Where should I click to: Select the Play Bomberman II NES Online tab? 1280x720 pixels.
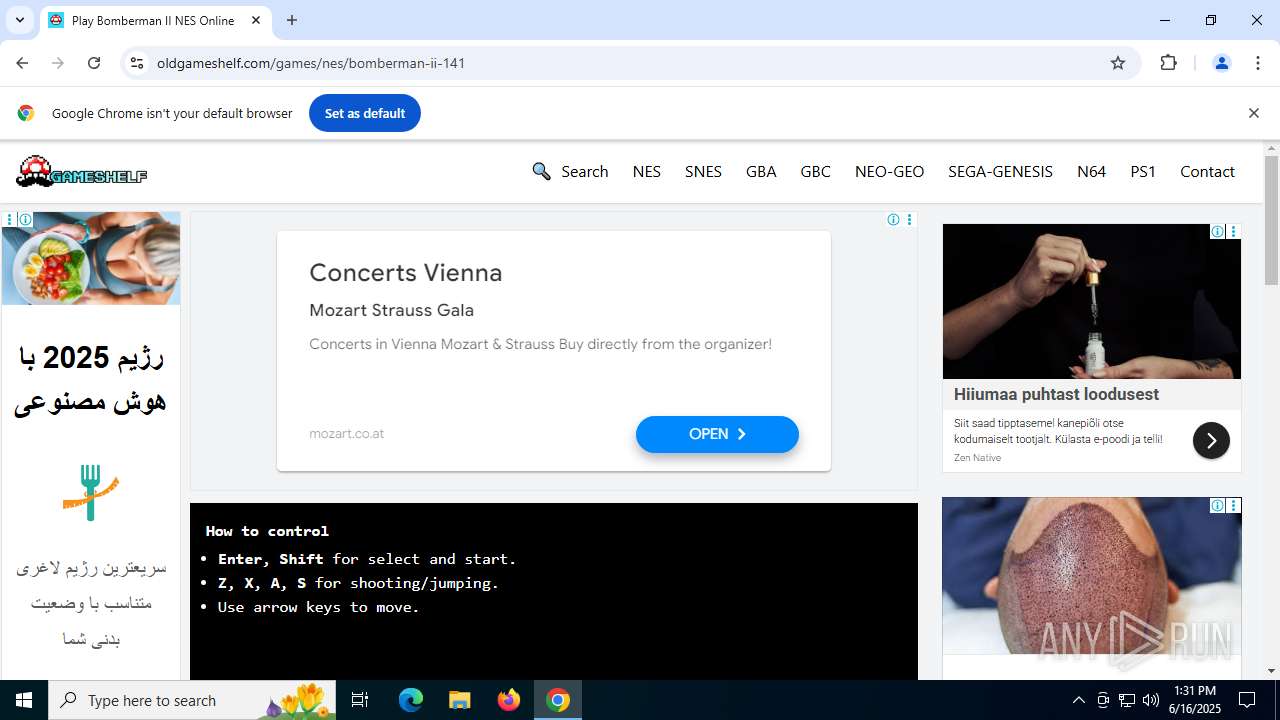coord(155,20)
